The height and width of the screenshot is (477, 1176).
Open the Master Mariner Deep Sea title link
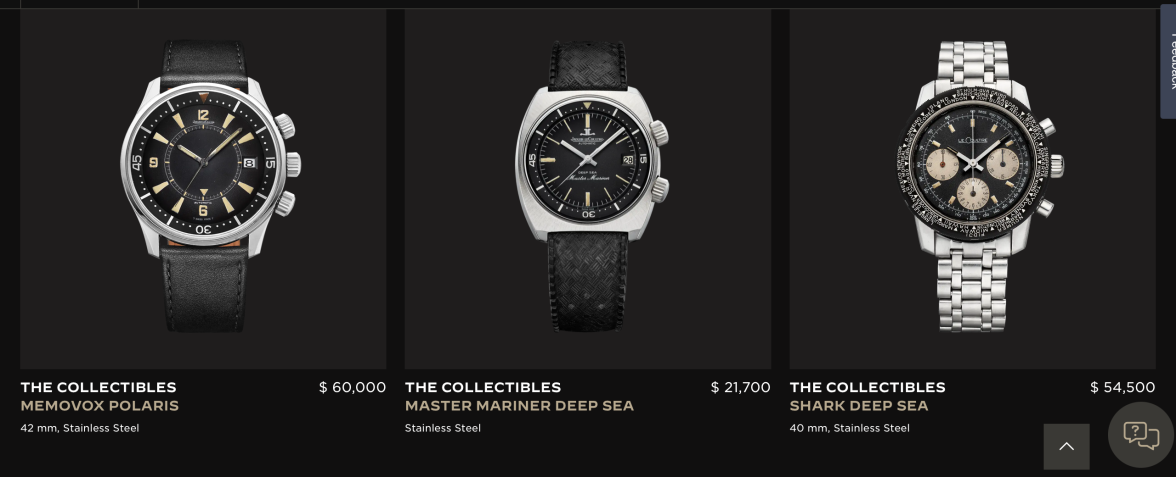tap(519, 406)
